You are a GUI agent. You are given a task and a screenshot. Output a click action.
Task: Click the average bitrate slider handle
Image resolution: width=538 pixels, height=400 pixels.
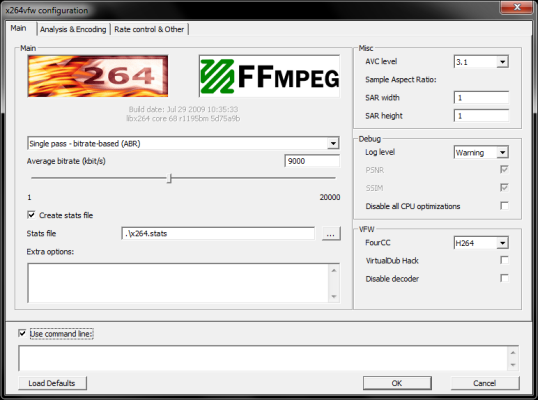169,178
